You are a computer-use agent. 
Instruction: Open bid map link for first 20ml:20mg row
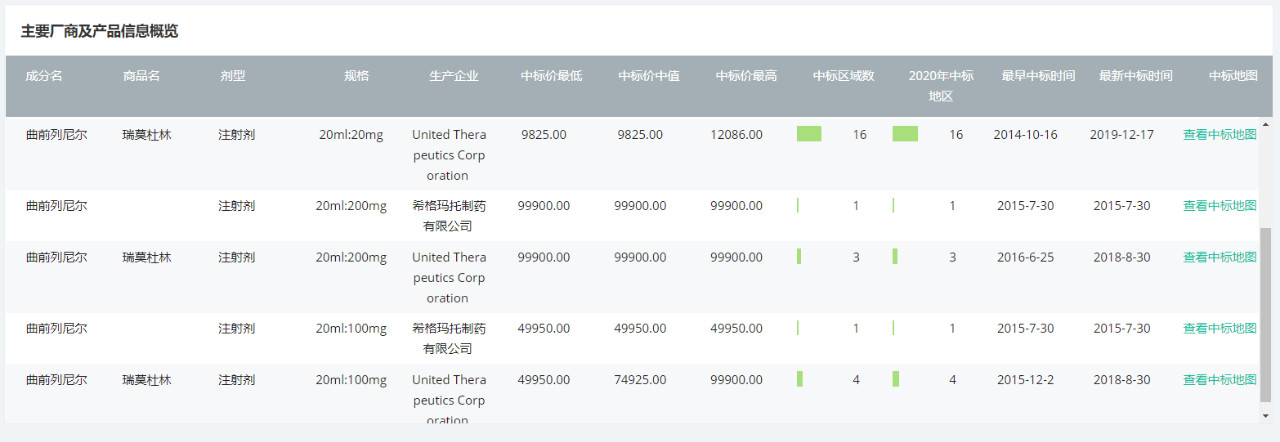tap(1219, 135)
